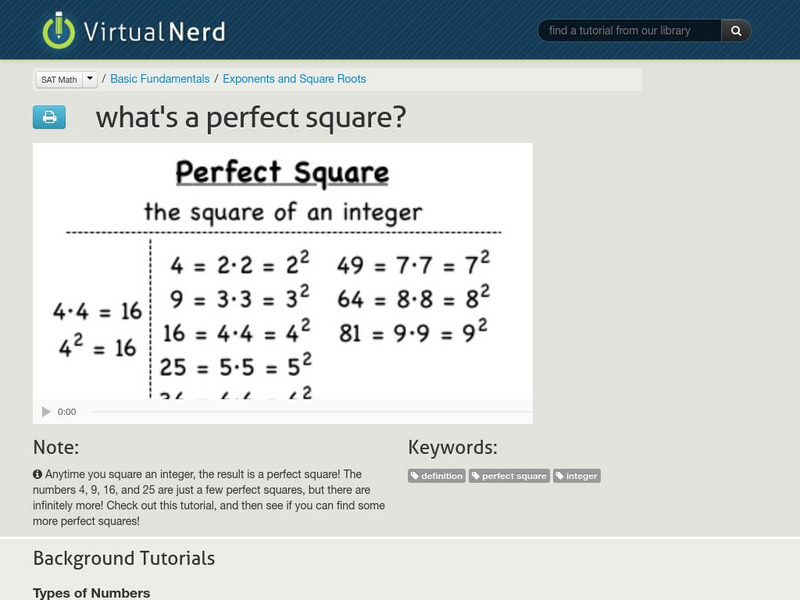Viewport: 800px width, 600px height.
Task: Select the definition keyword tag
Action: 437,476
